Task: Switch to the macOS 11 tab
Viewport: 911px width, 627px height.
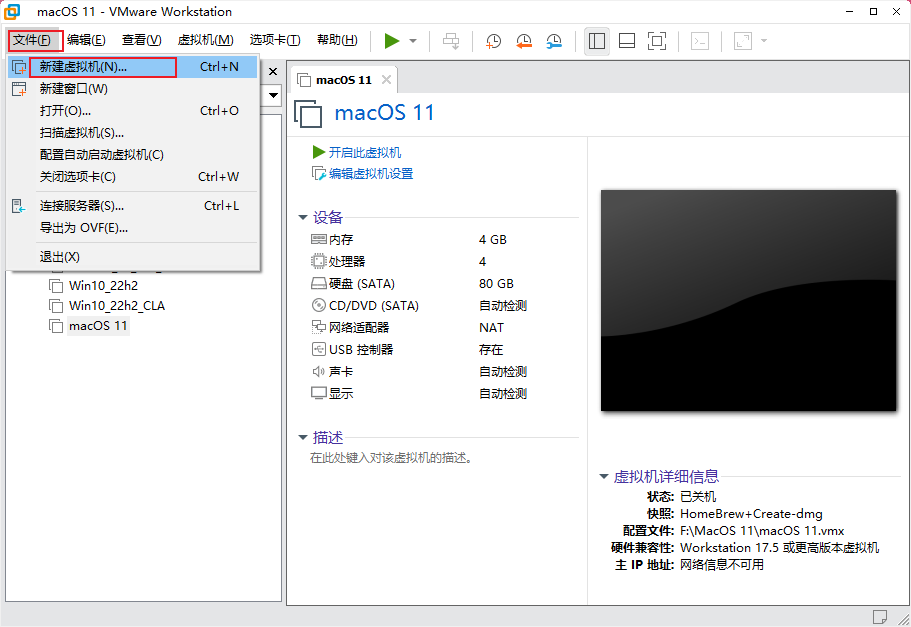Action: [x=343, y=80]
